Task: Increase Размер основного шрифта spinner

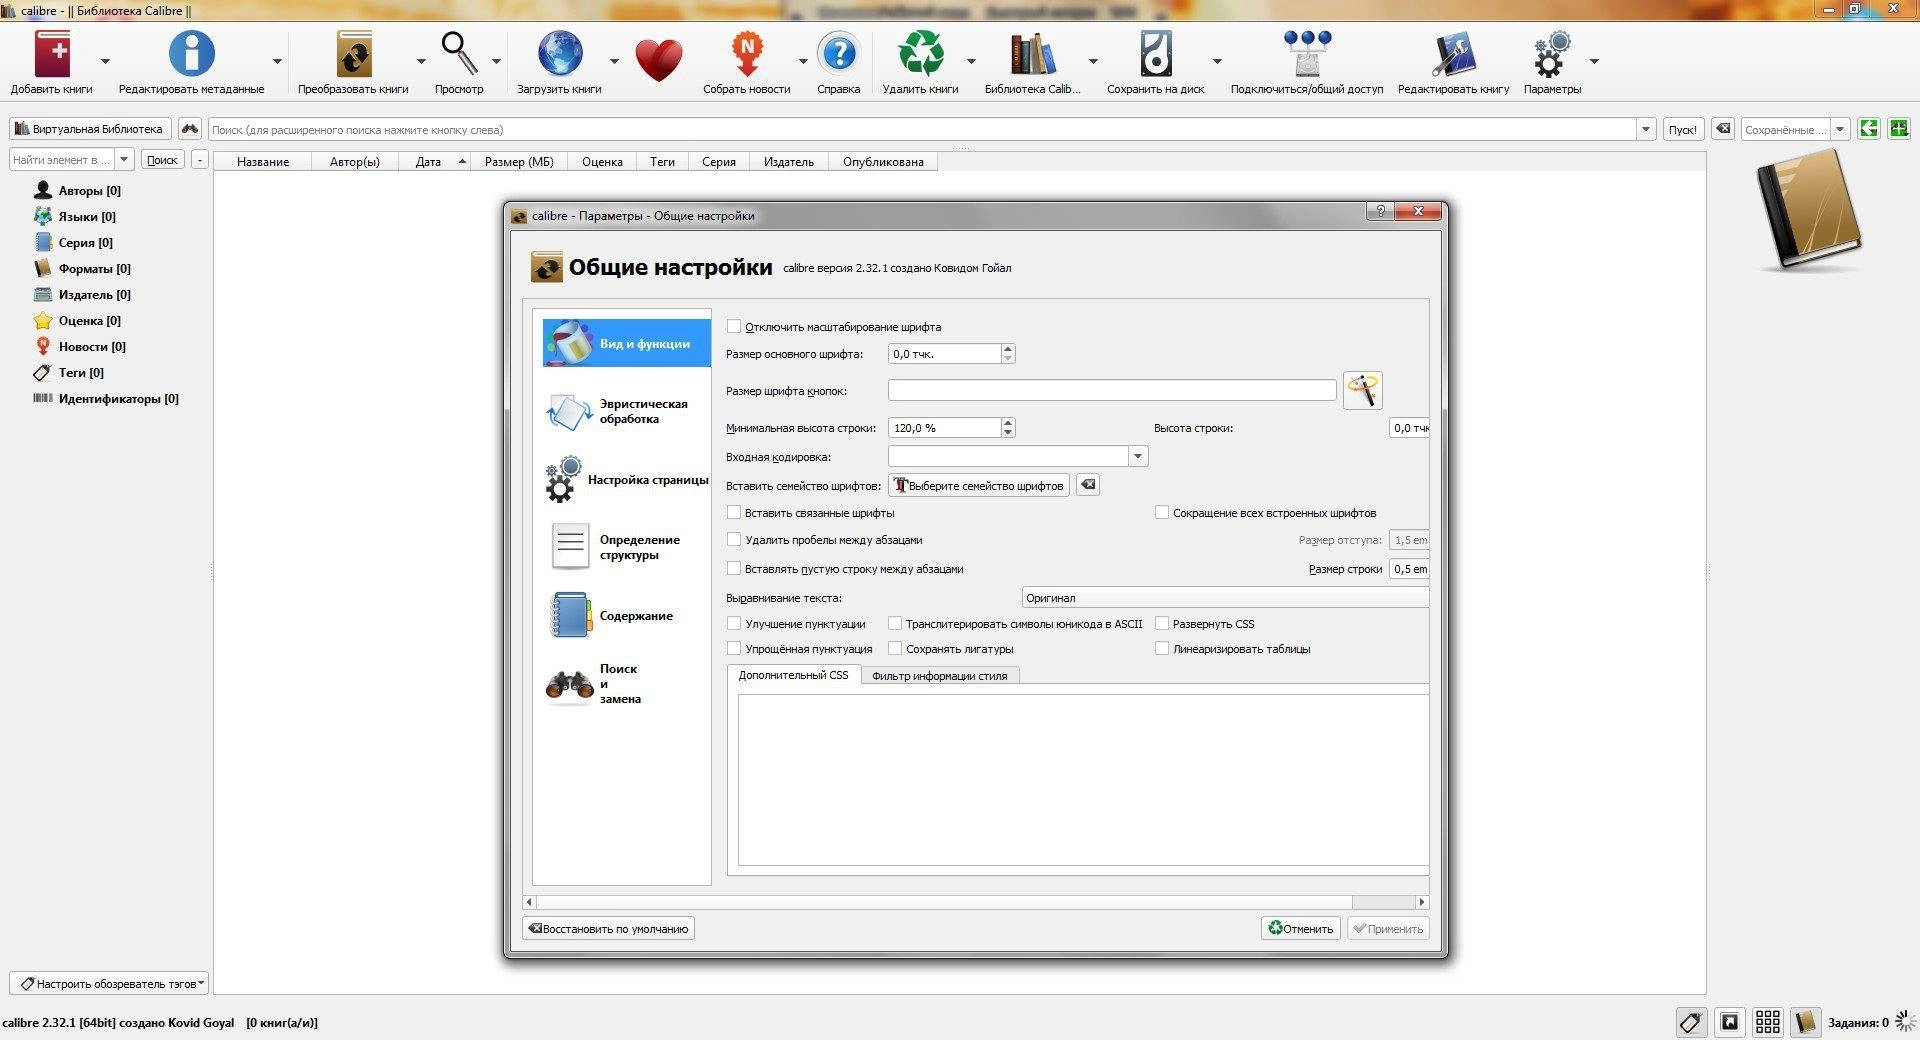Action: (1008, 349)
